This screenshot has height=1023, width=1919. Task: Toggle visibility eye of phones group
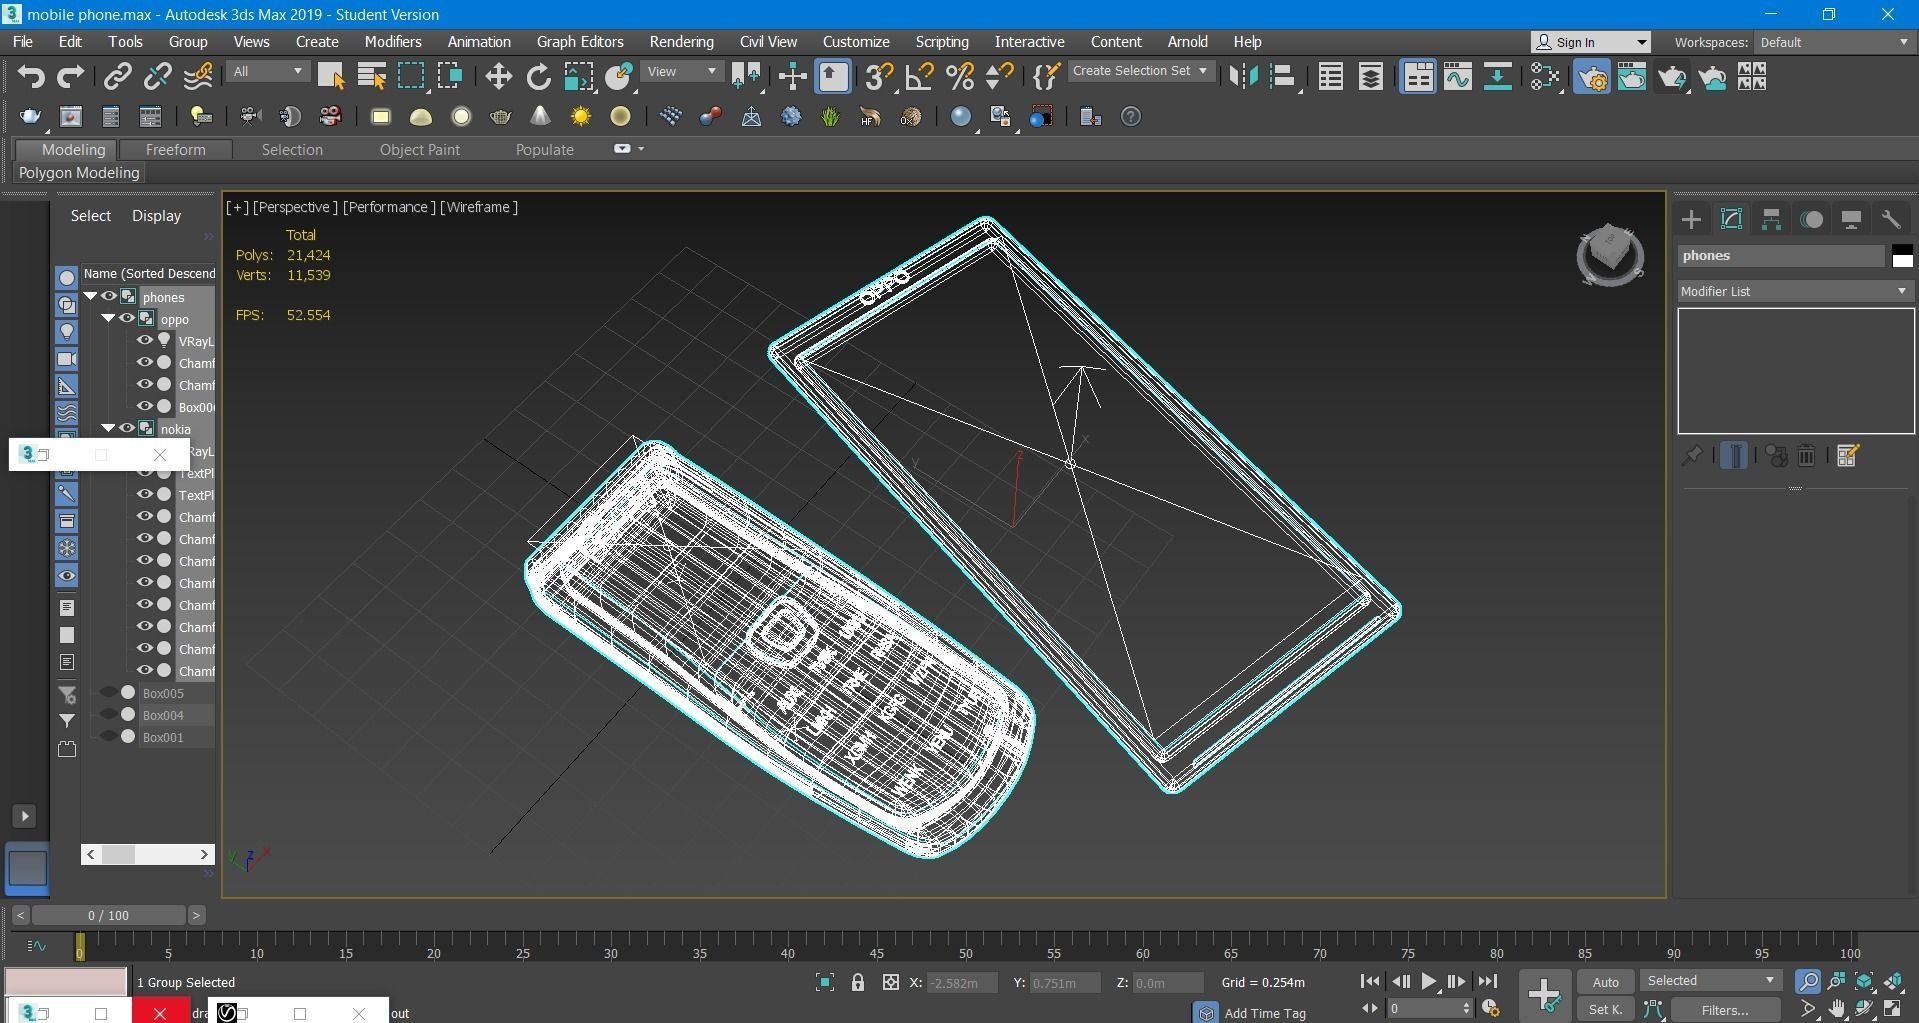[108, 296]
